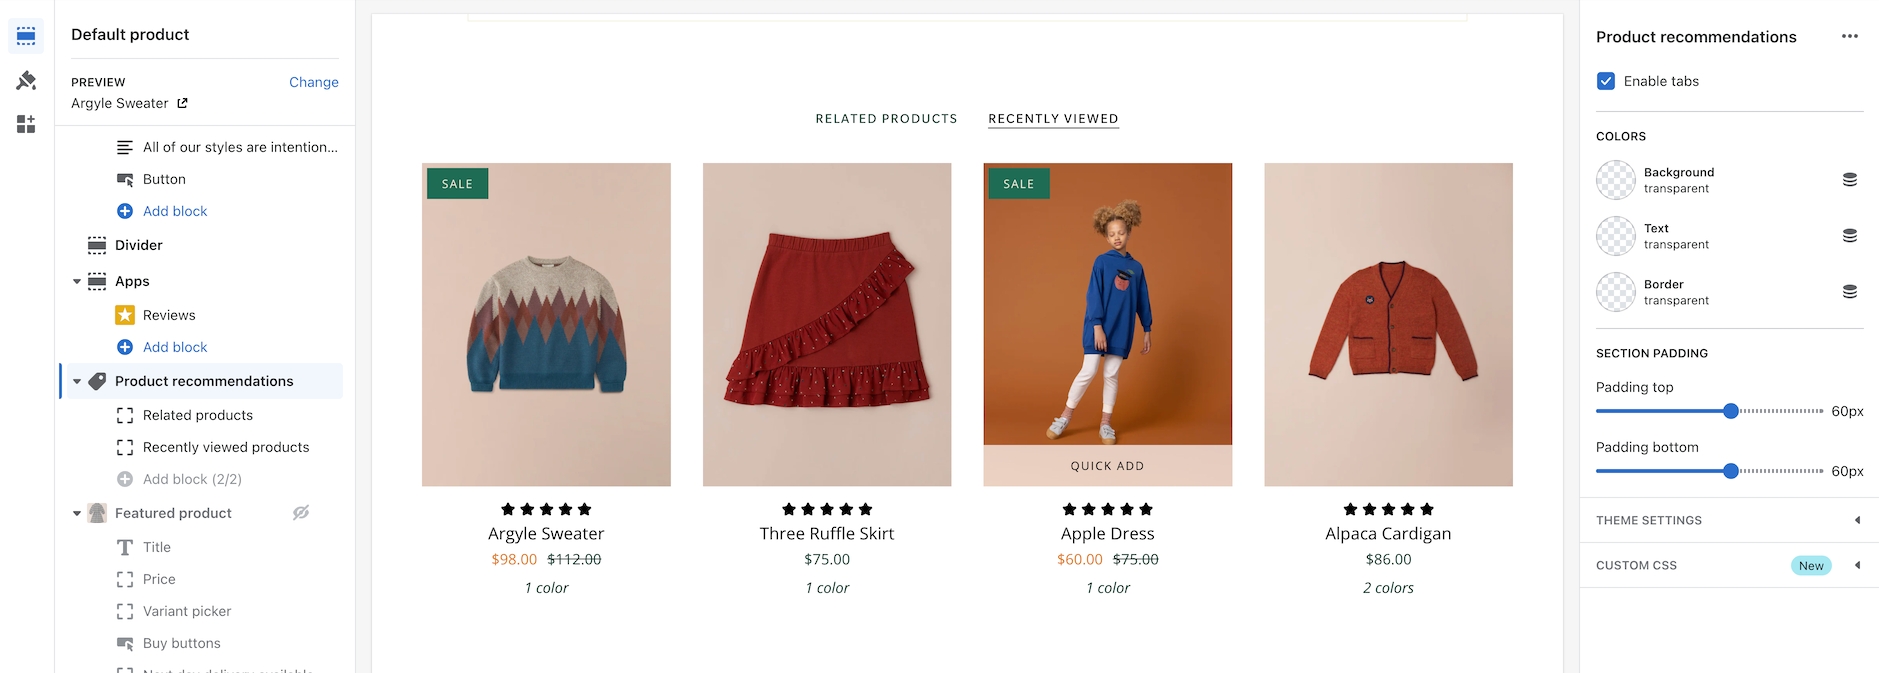Open the Sections panel icon in sidebar
Viewport: 1879px width, 673px height.
coord(26,37)
